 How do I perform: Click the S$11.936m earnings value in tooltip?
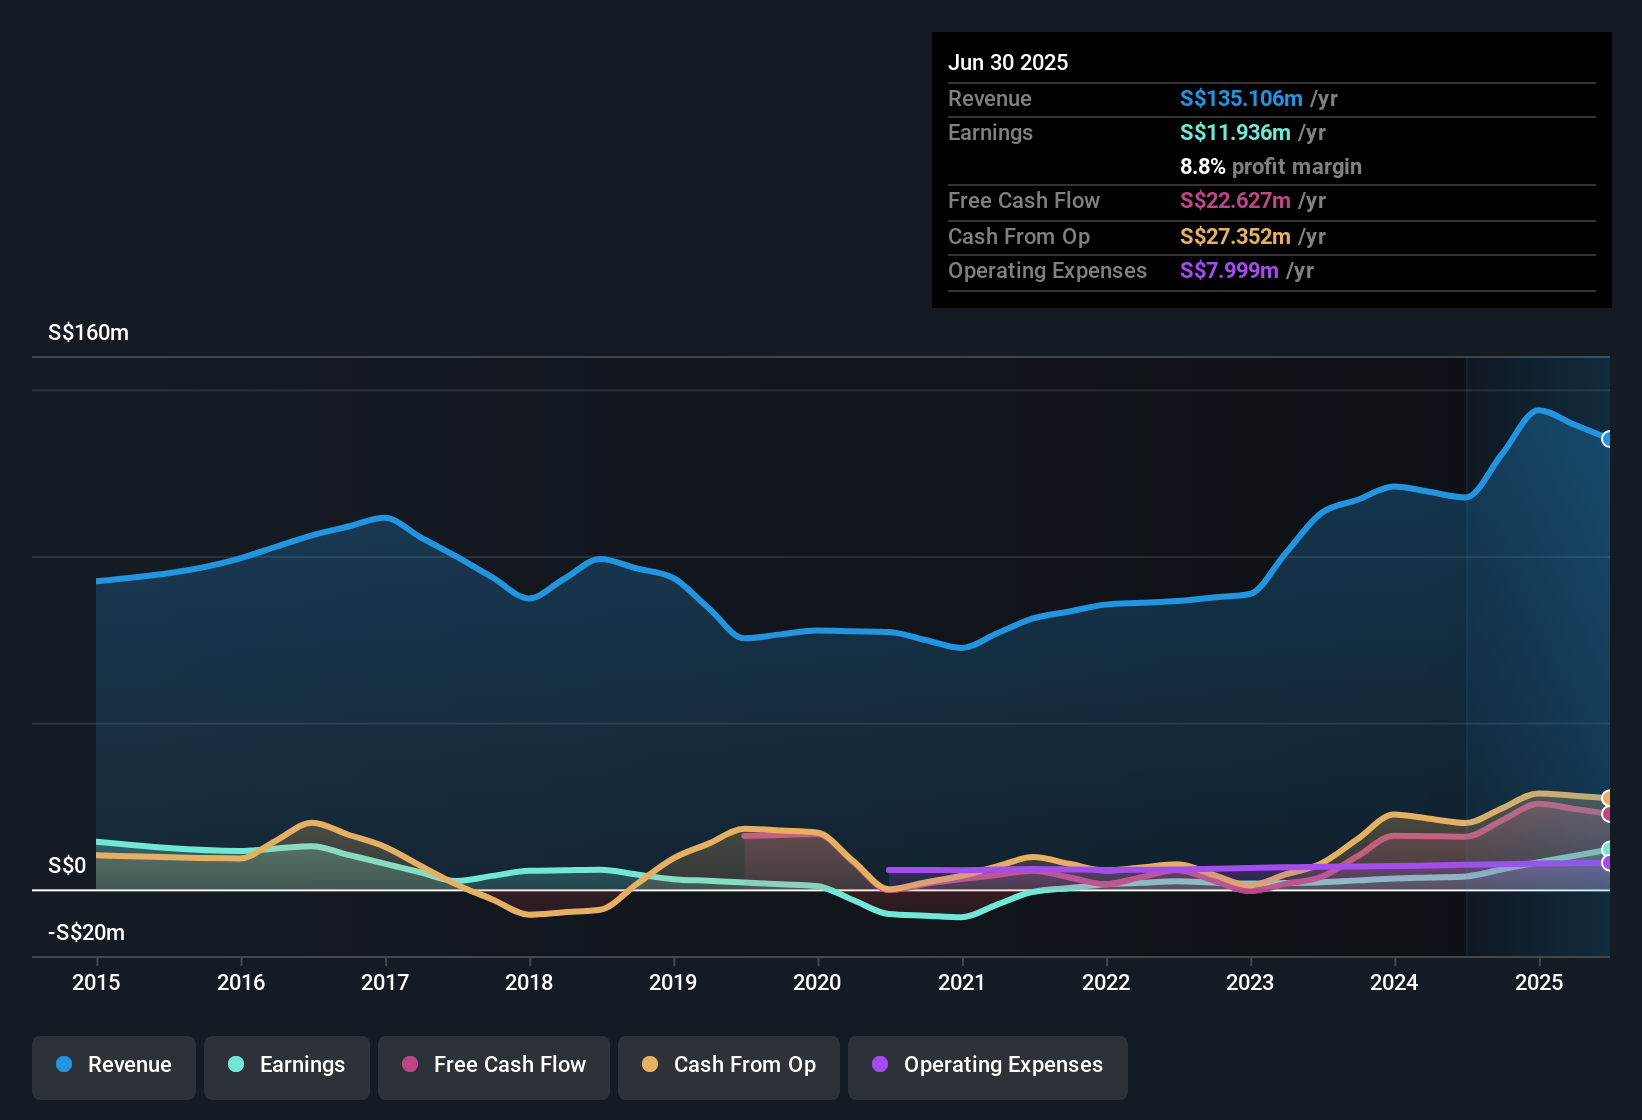[1235, 133]
